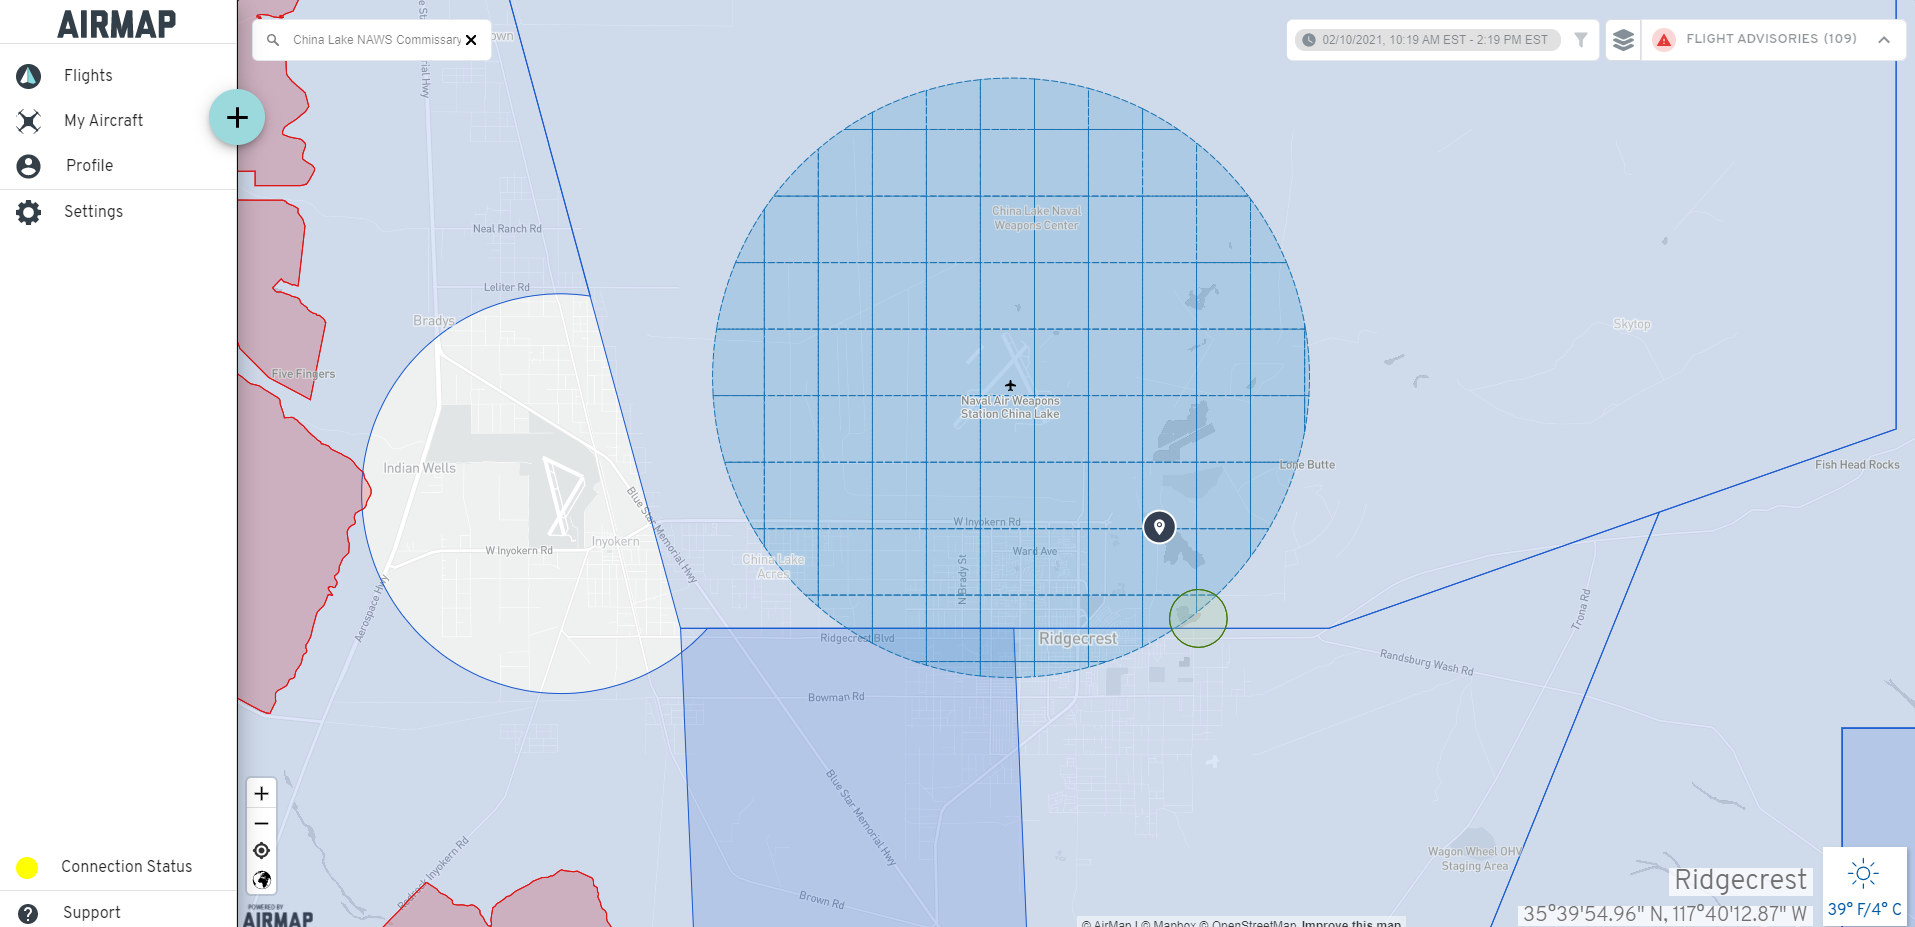Screen dimensions: 1915x927
Task: Open Flights menu item
Action: coord(88,76)
